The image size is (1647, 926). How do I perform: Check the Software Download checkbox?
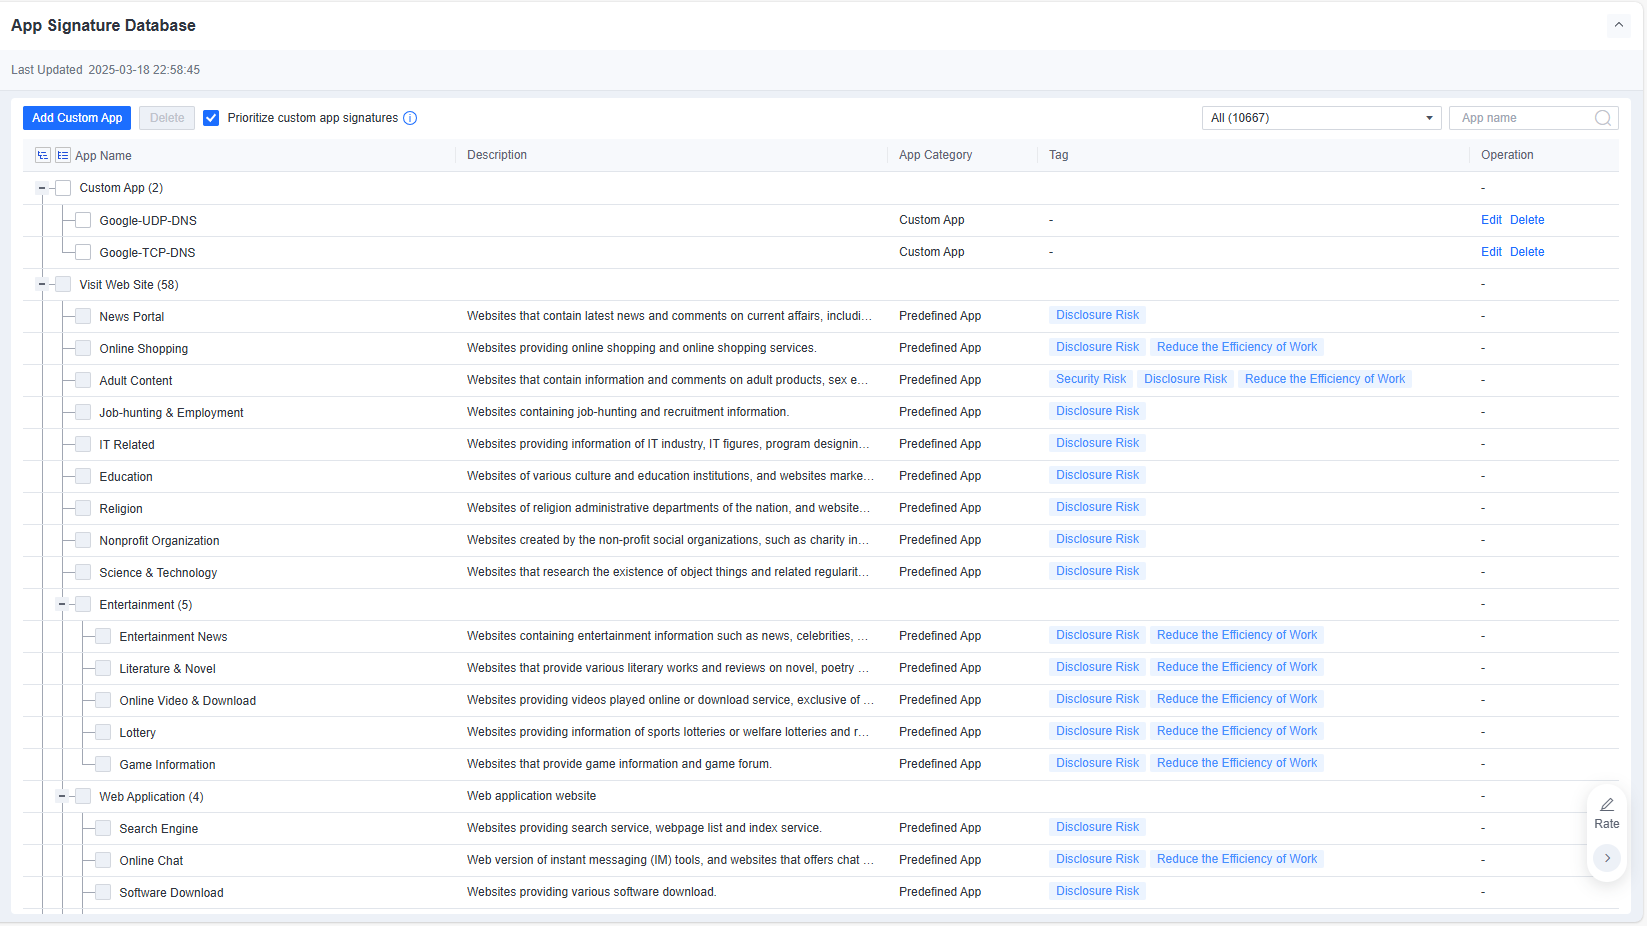103,892
